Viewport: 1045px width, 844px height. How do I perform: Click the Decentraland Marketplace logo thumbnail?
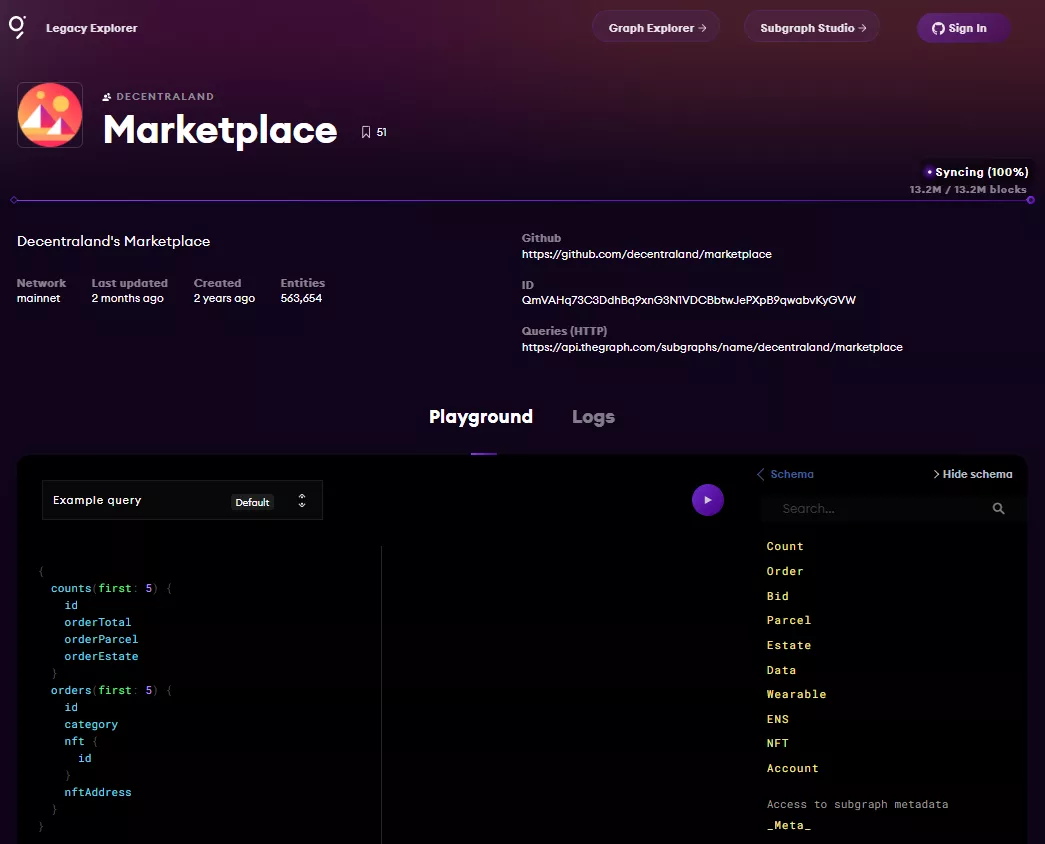(50, 115)
